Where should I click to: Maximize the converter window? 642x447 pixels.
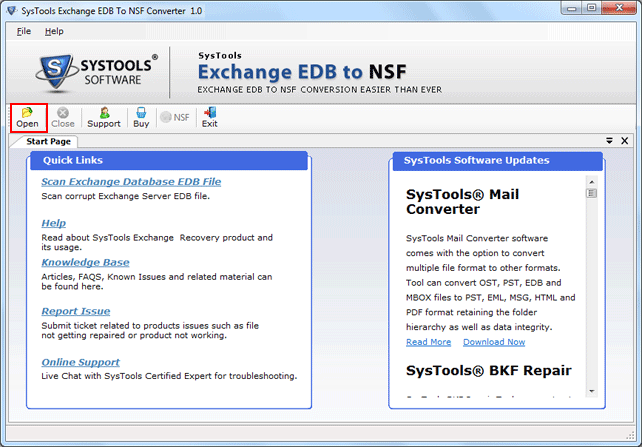(591, 8)
